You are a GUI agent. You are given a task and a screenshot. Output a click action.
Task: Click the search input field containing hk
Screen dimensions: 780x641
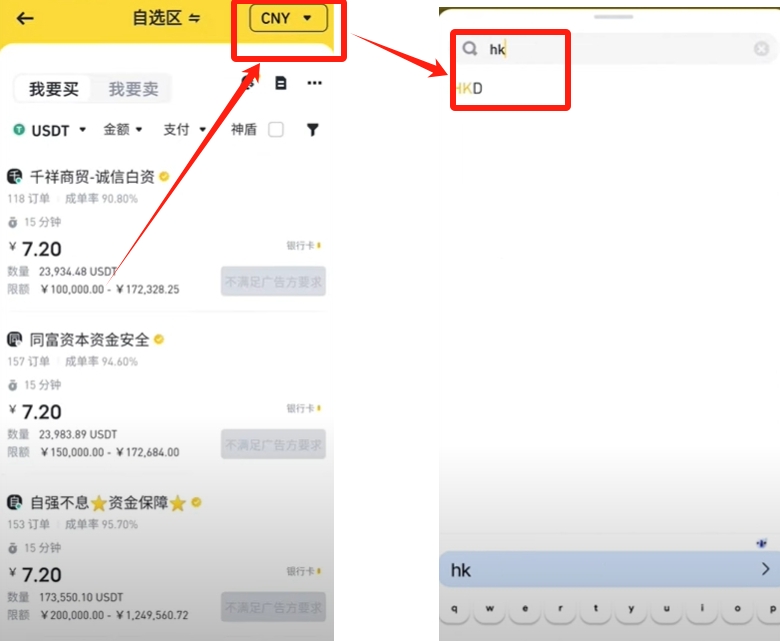(x=610, y=49)
